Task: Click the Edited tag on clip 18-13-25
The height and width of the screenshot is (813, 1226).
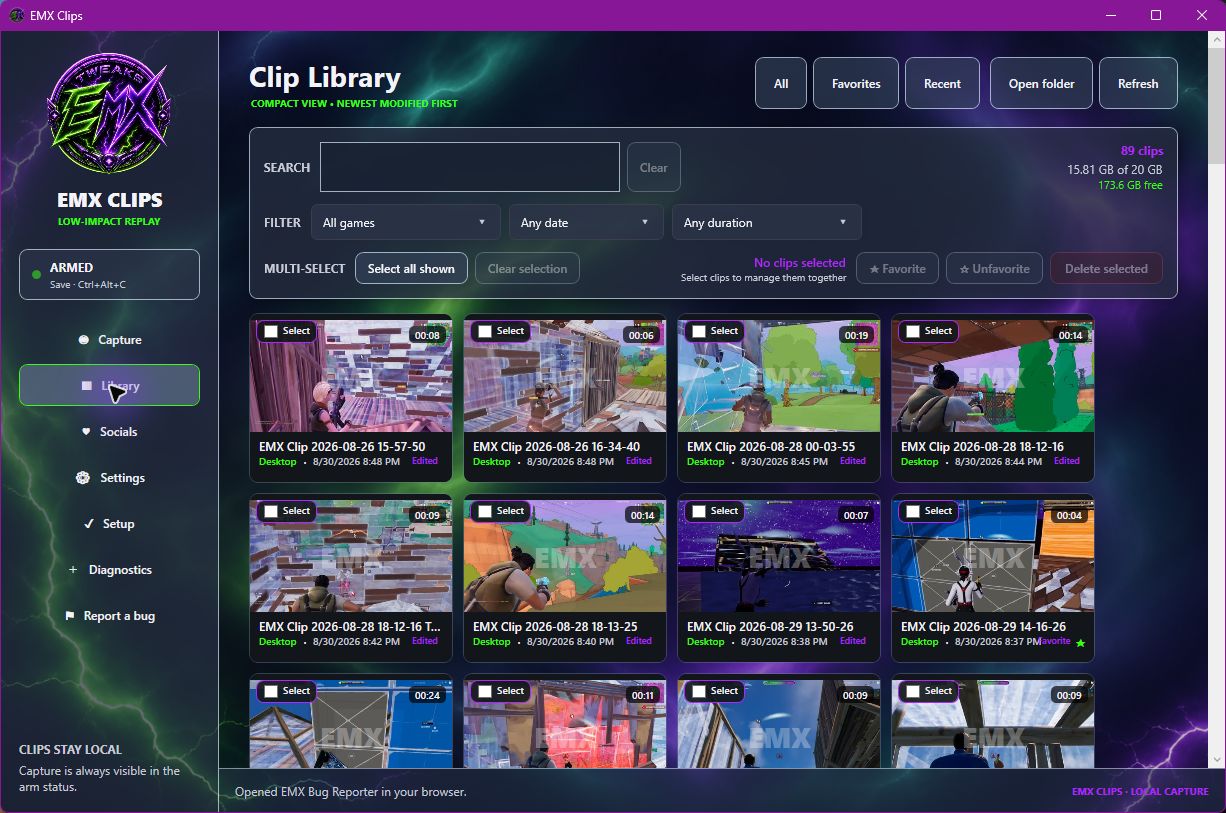Action: (x=639, y=641)
